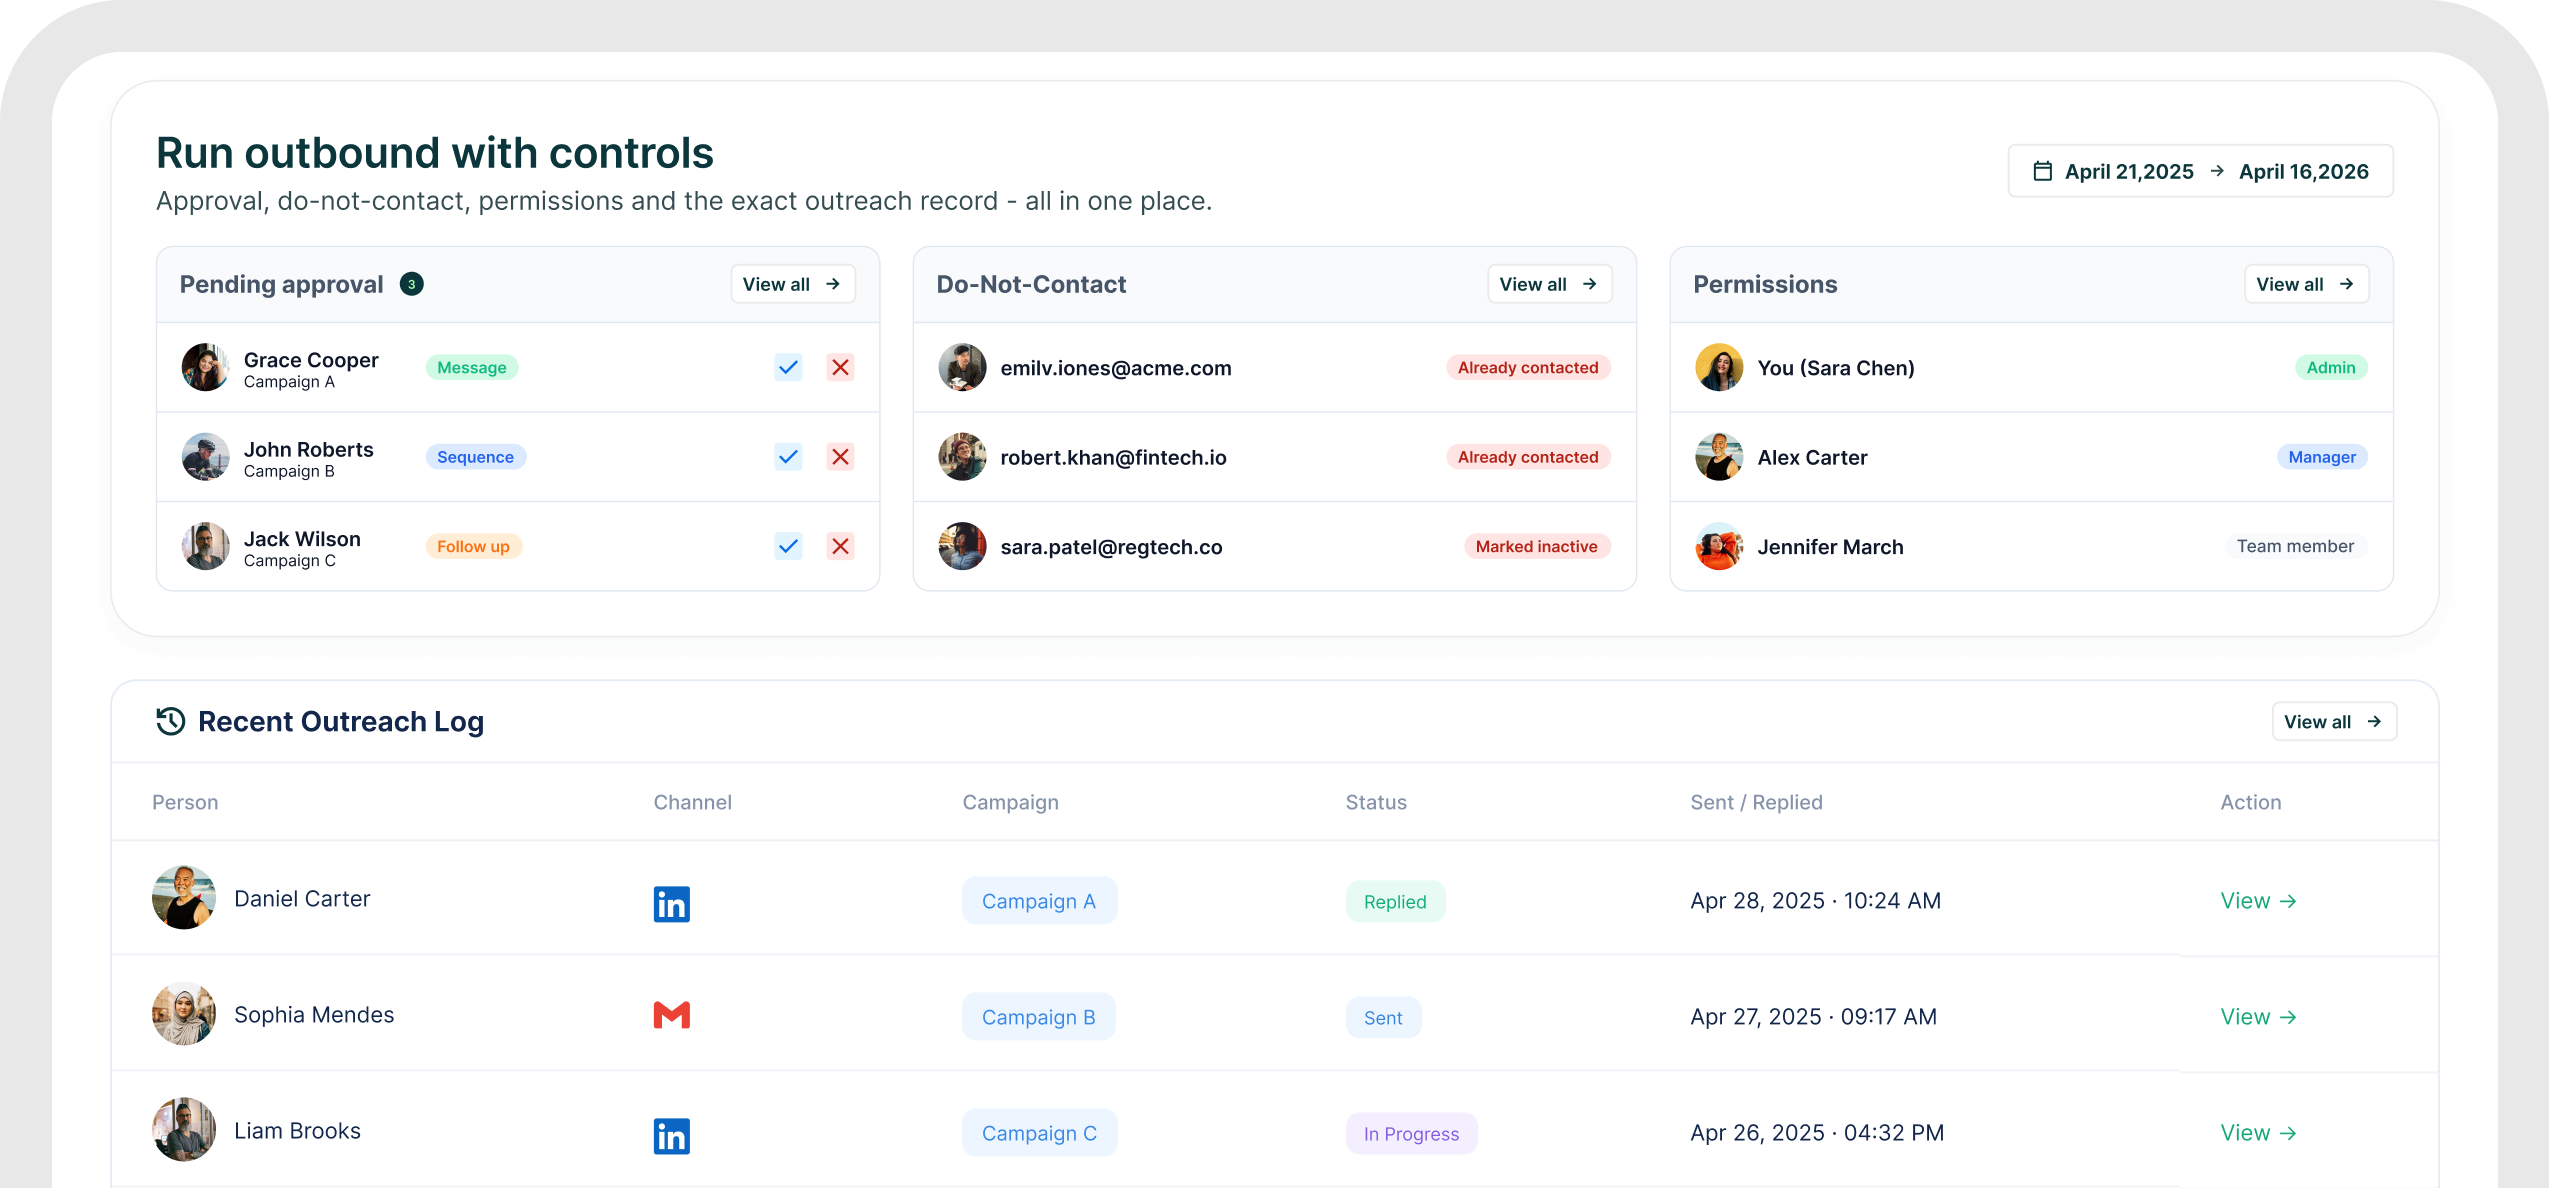The height and width of the screenshot is (1188, 2549).
Task: Select the emilv.iones@acme.com entry
Action: [x=1274, y=367]
